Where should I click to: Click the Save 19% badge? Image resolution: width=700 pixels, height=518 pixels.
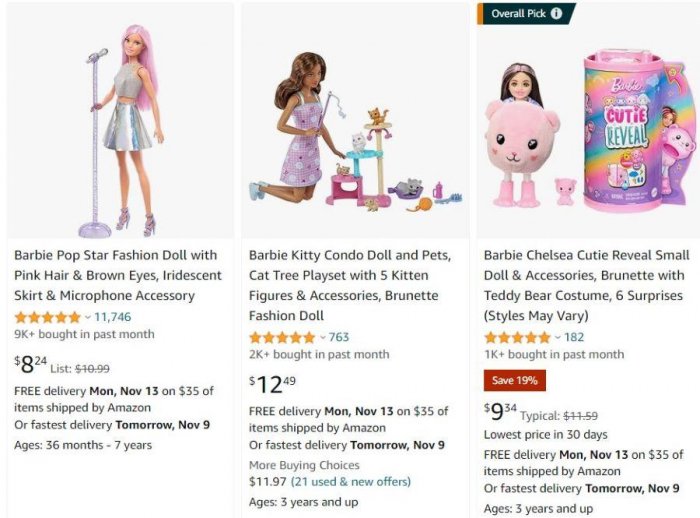[x=514, y=380]
